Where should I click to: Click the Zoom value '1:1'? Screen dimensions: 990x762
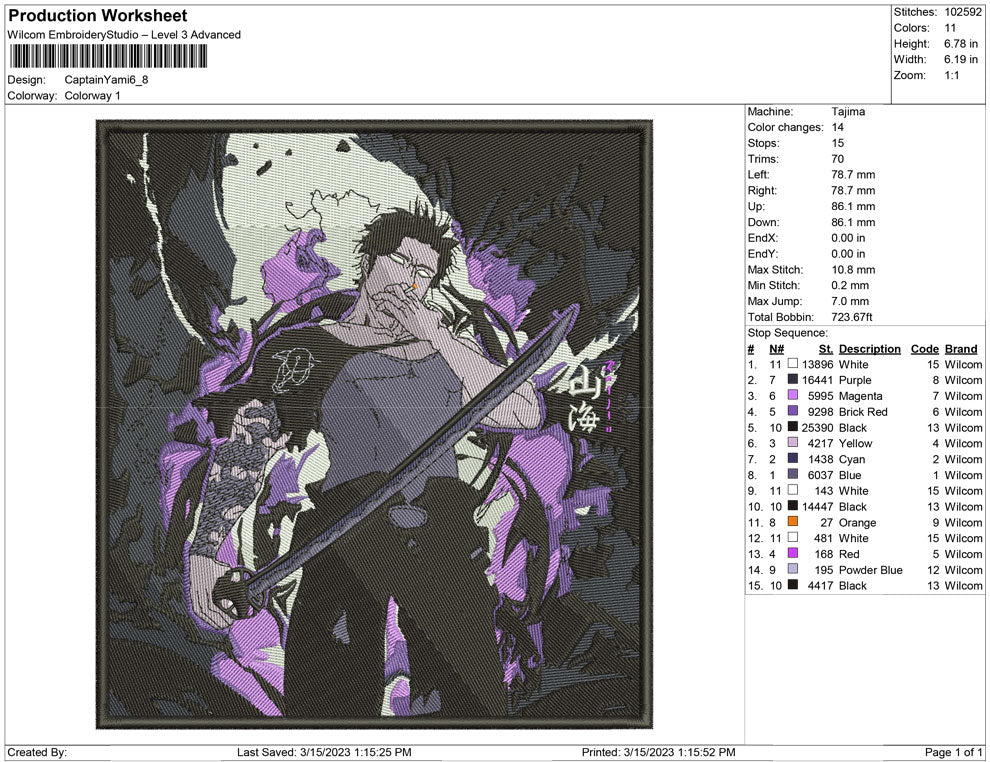point(951,75)
